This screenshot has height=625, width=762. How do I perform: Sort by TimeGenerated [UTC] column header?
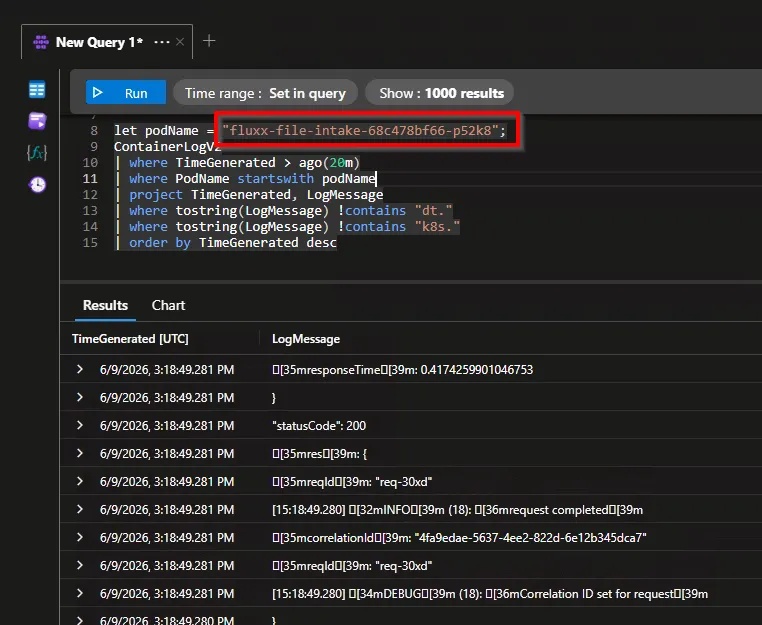(130, 339)
